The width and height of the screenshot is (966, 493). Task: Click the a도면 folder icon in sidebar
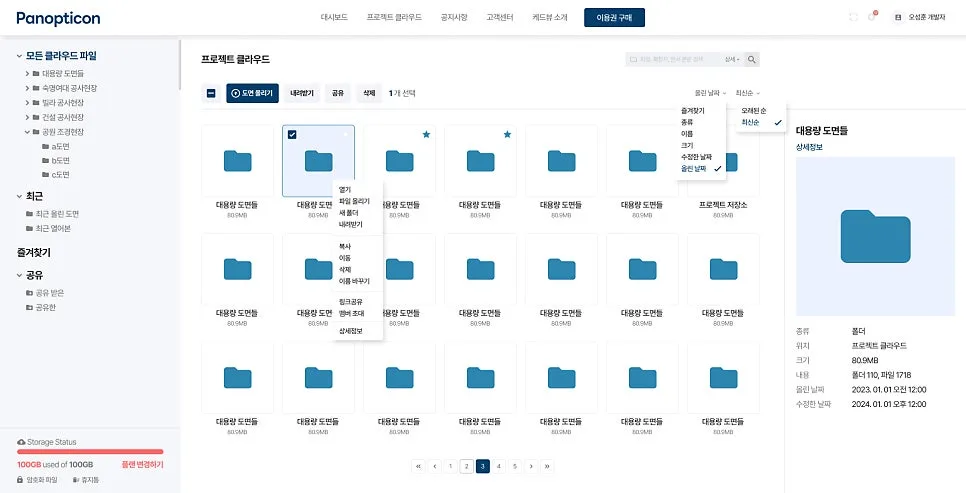[45, 146]
